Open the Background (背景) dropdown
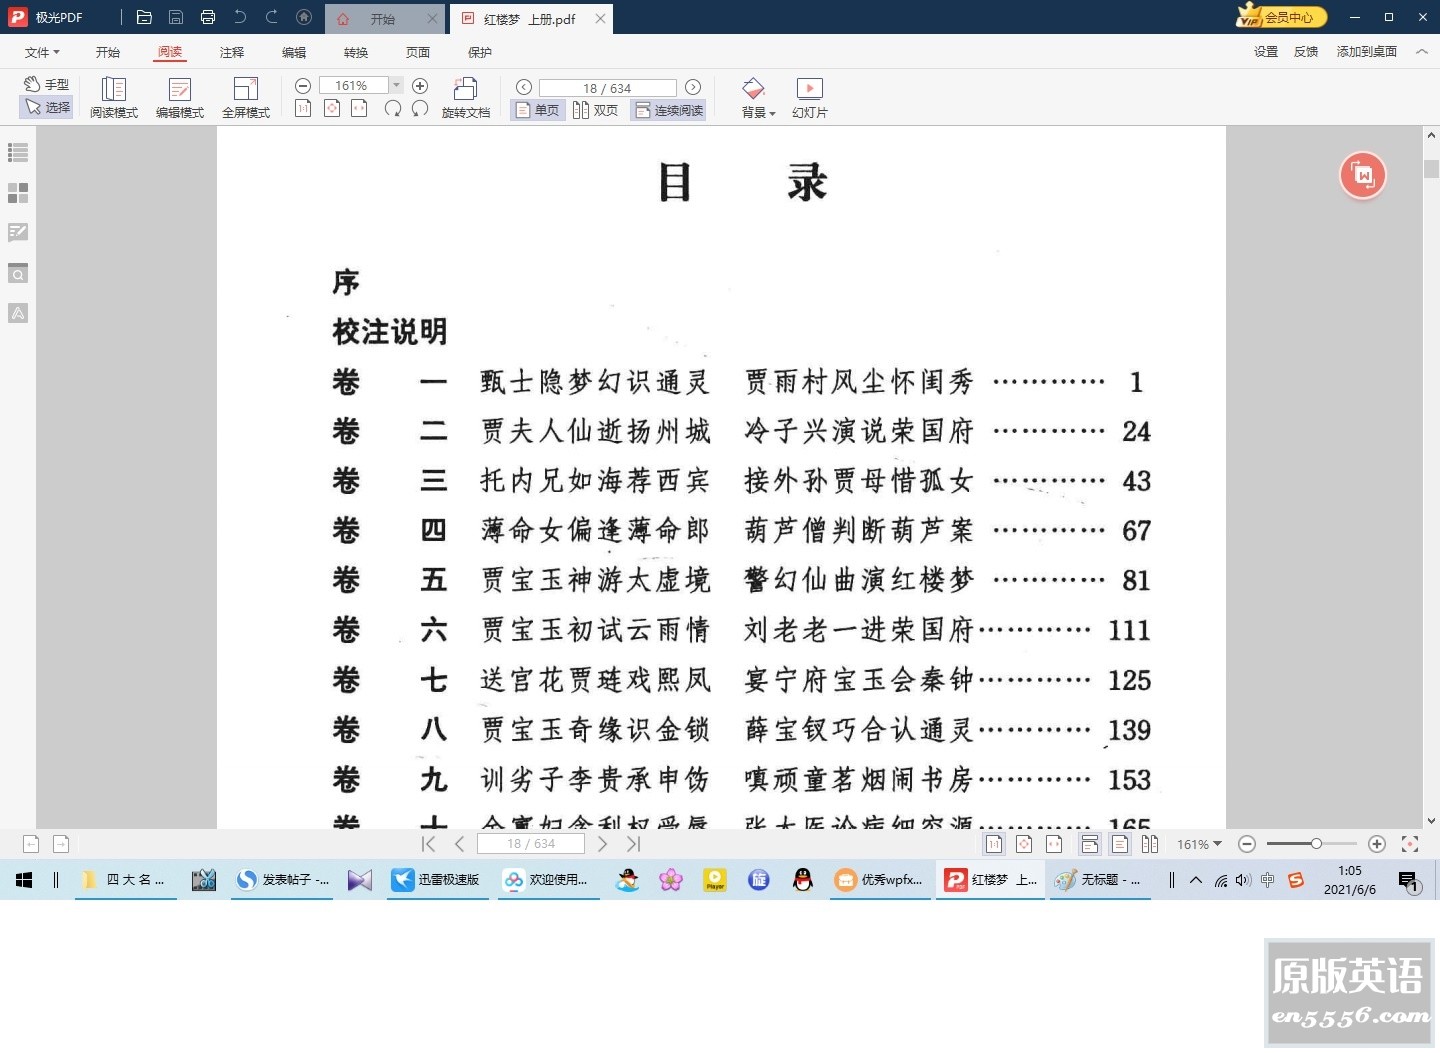Viewport: 1440px width, 1053px height. click(x=758, y=98)
